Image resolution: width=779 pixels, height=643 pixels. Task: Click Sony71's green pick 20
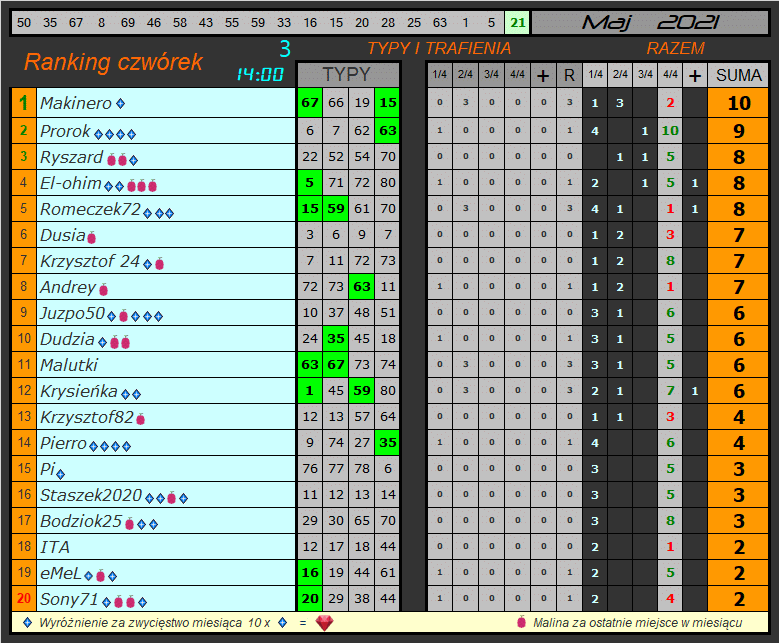coord(310,598)
